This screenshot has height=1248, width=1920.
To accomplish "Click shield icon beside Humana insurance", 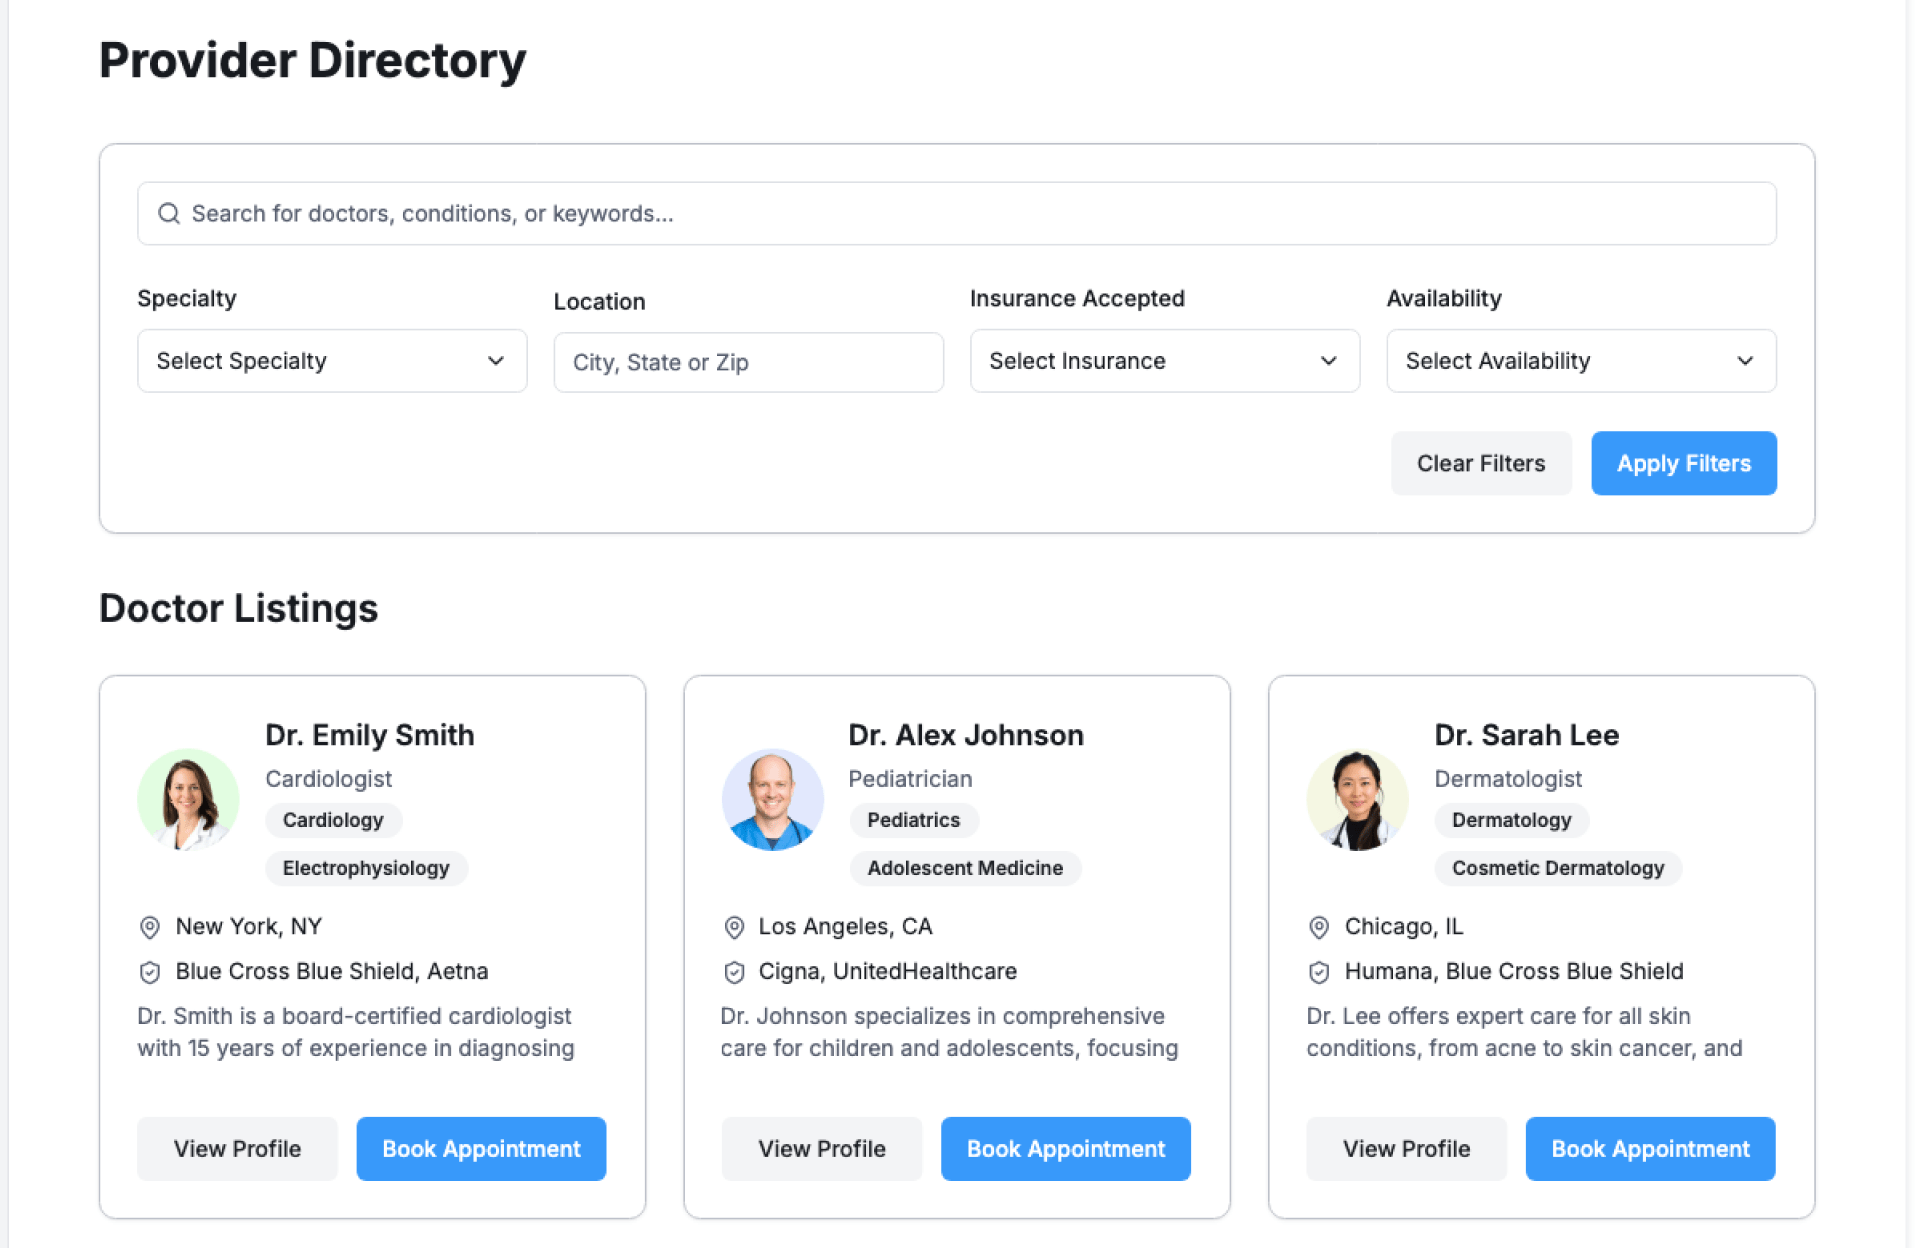I will pos(1319,972).
